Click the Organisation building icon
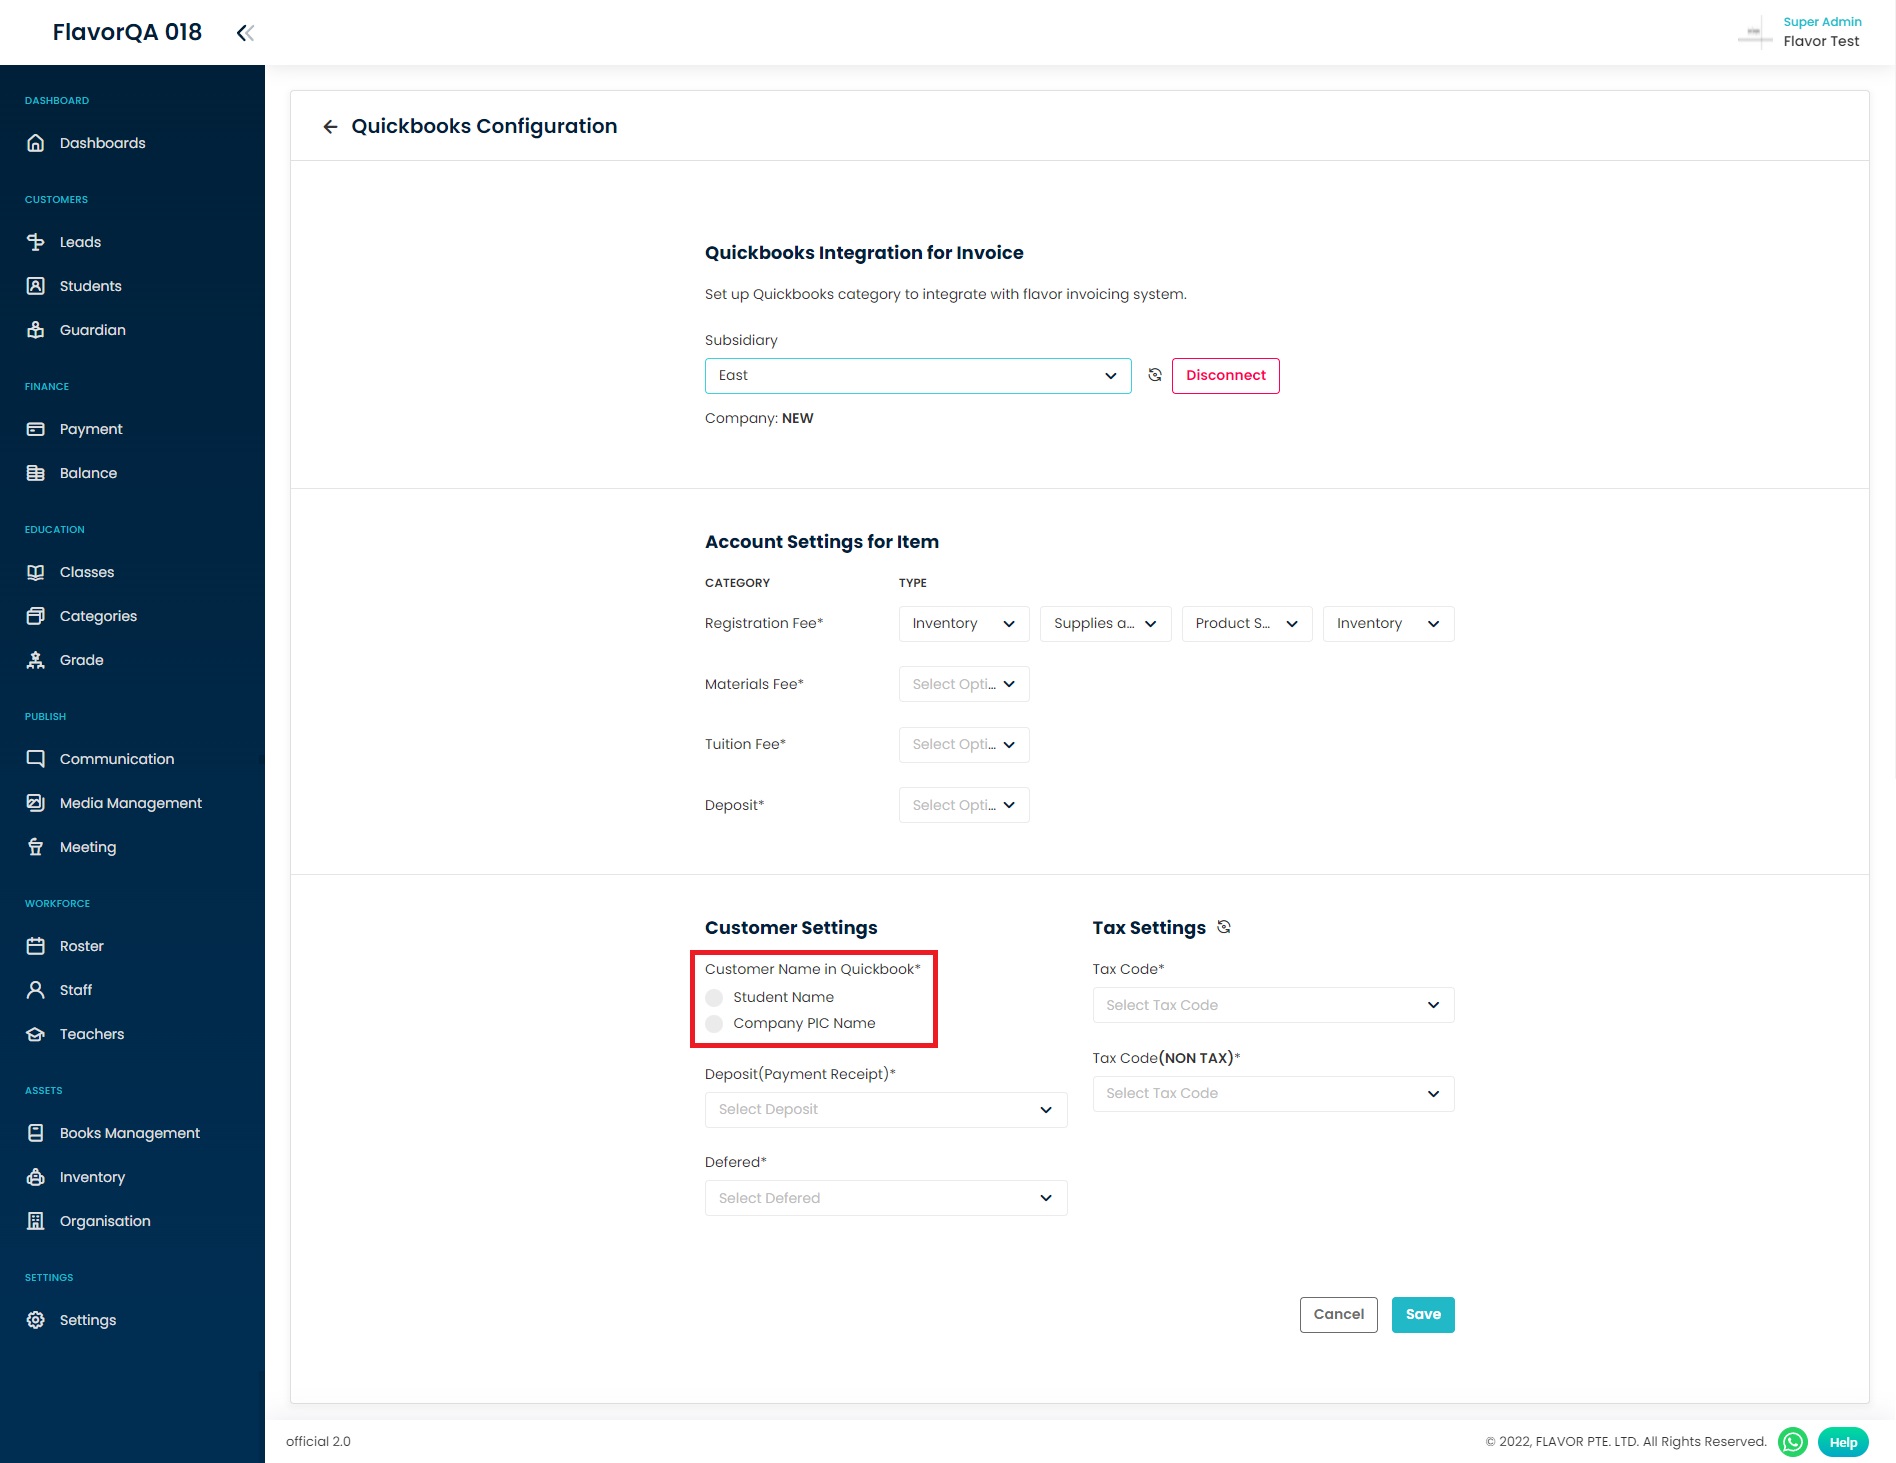 36,1221
